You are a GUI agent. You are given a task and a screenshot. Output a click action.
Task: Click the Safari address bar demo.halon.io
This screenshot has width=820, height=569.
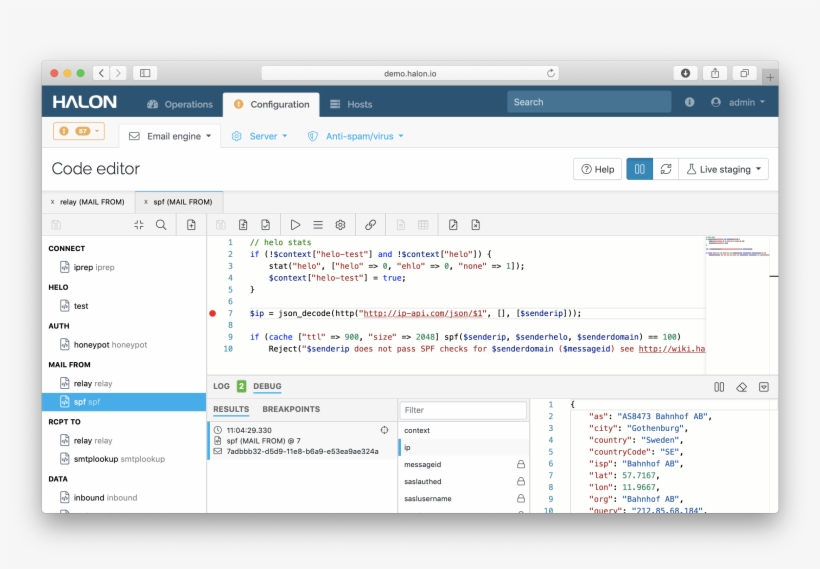(410, 73)
